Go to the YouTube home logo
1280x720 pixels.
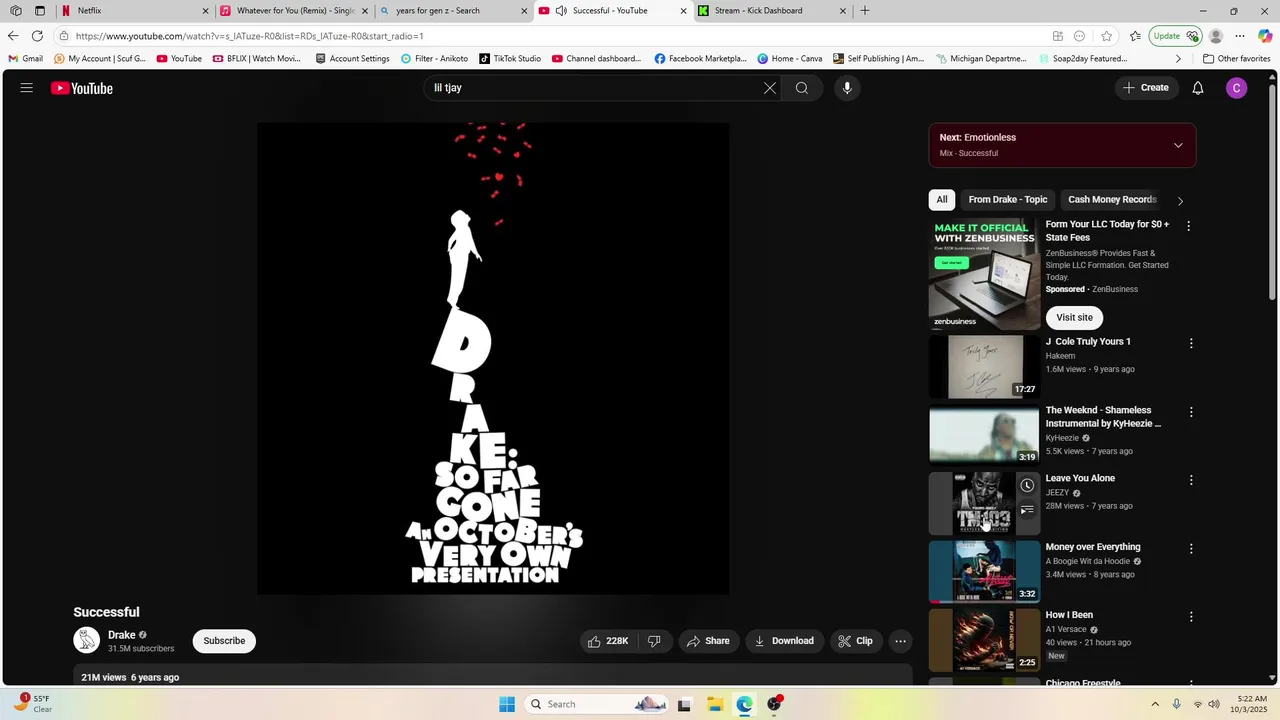(x=82, y=88)
